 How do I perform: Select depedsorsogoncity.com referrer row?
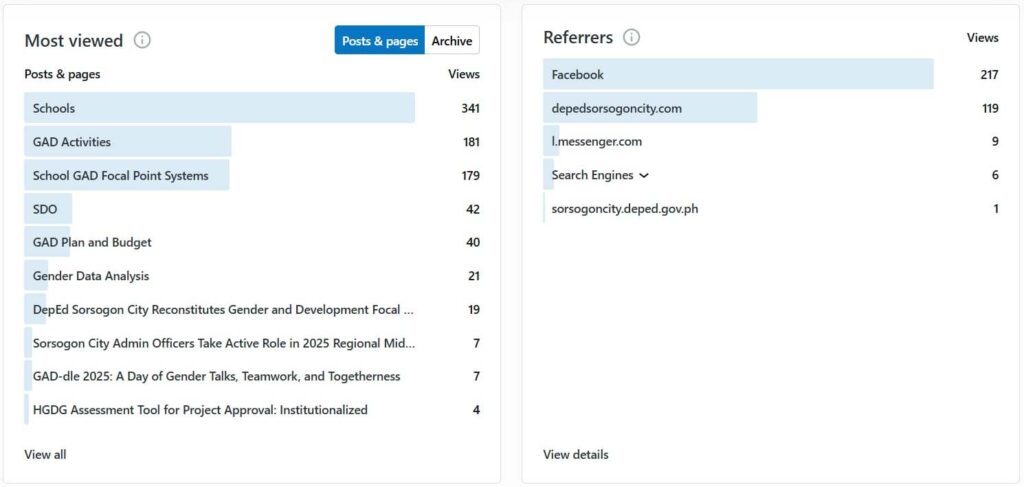tap(616, 108)
